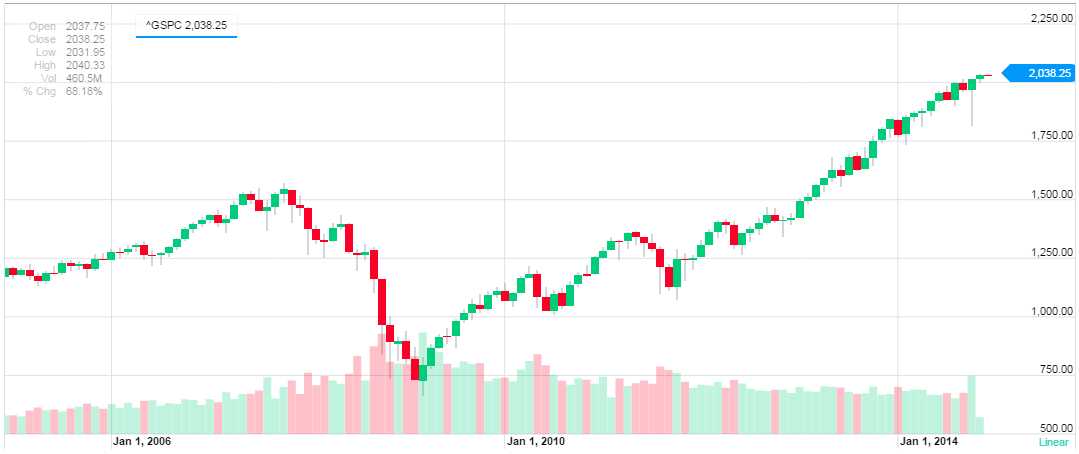Click the 500.00 price axis label

coord(1056,428)
